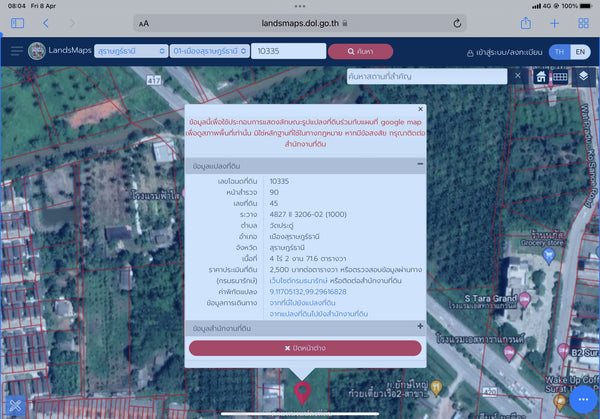Open the map layers icon
This screenshot has height=419, width=600.
point(583,77)
